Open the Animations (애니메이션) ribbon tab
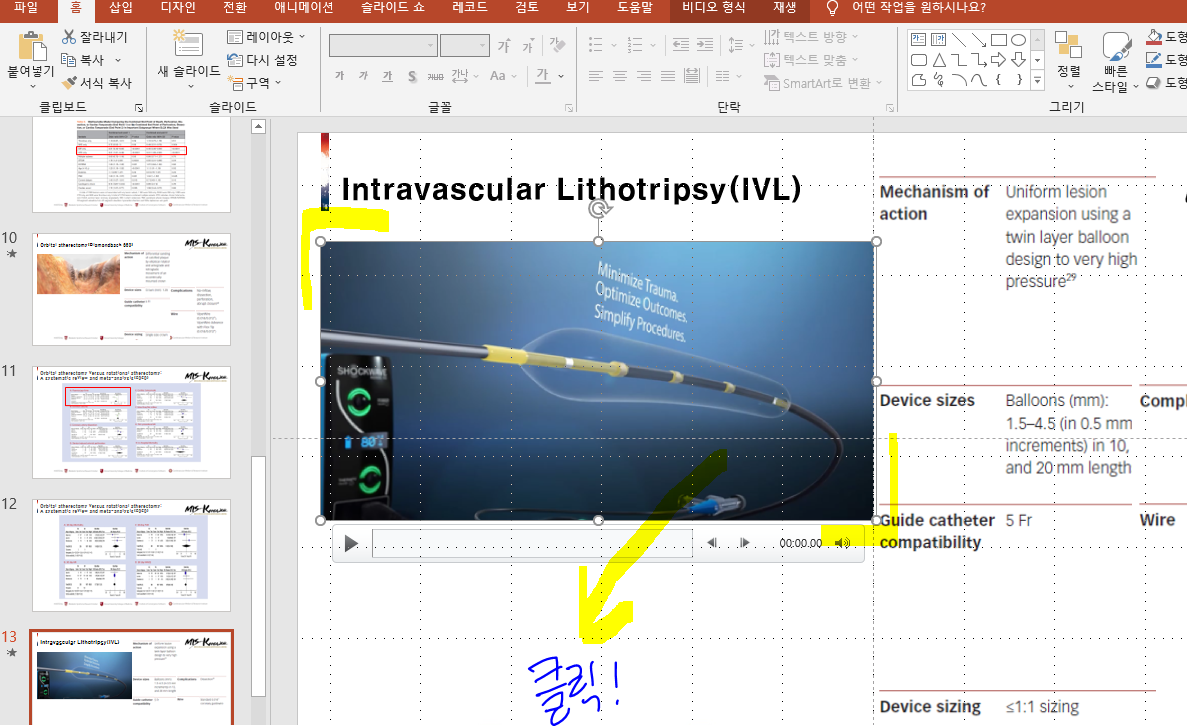The image size is (1187, 726). 304,8
